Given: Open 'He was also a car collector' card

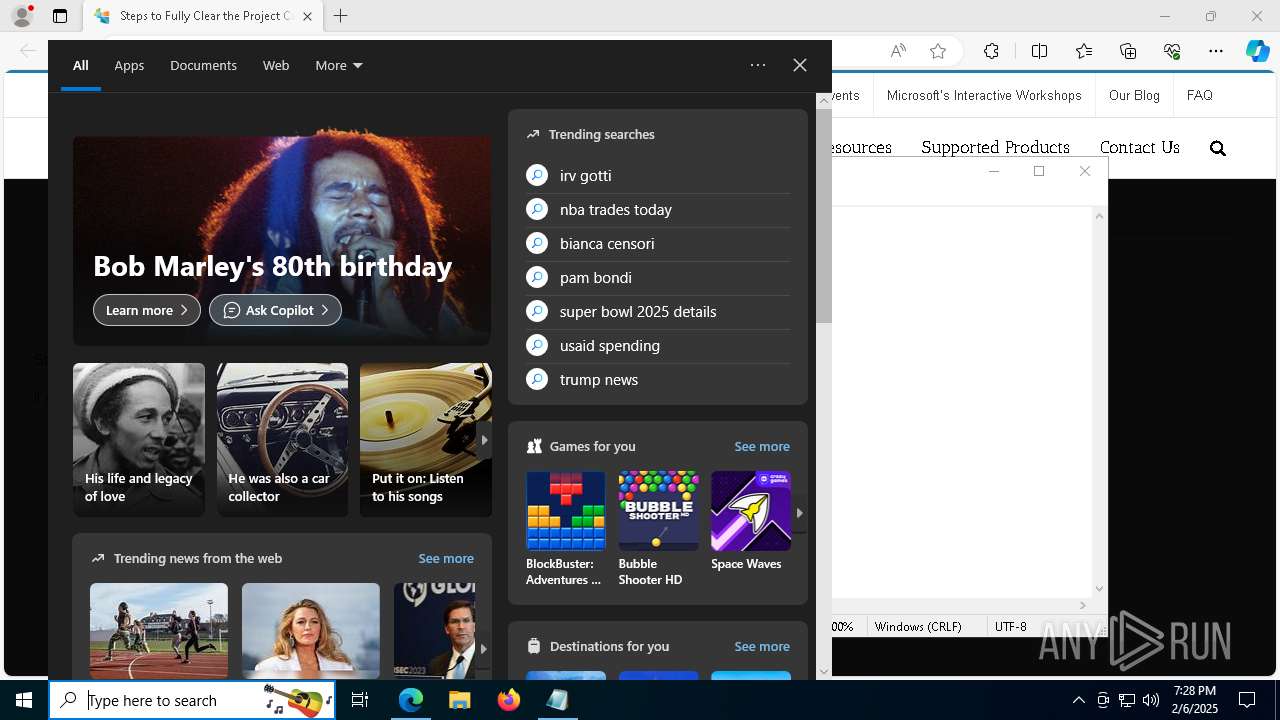Looking at the screenshot, I should (x=283, y=440).
